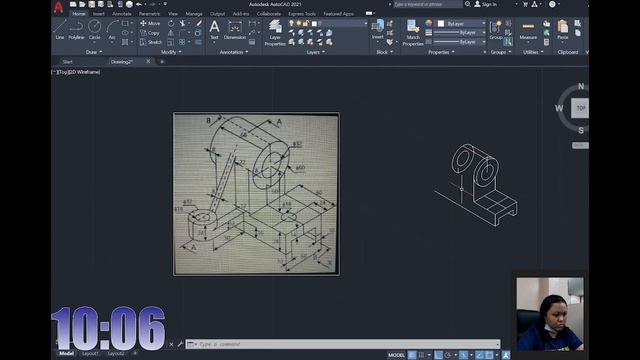Click the Group tool
640x360 pixels.
[x=496, y=30]
